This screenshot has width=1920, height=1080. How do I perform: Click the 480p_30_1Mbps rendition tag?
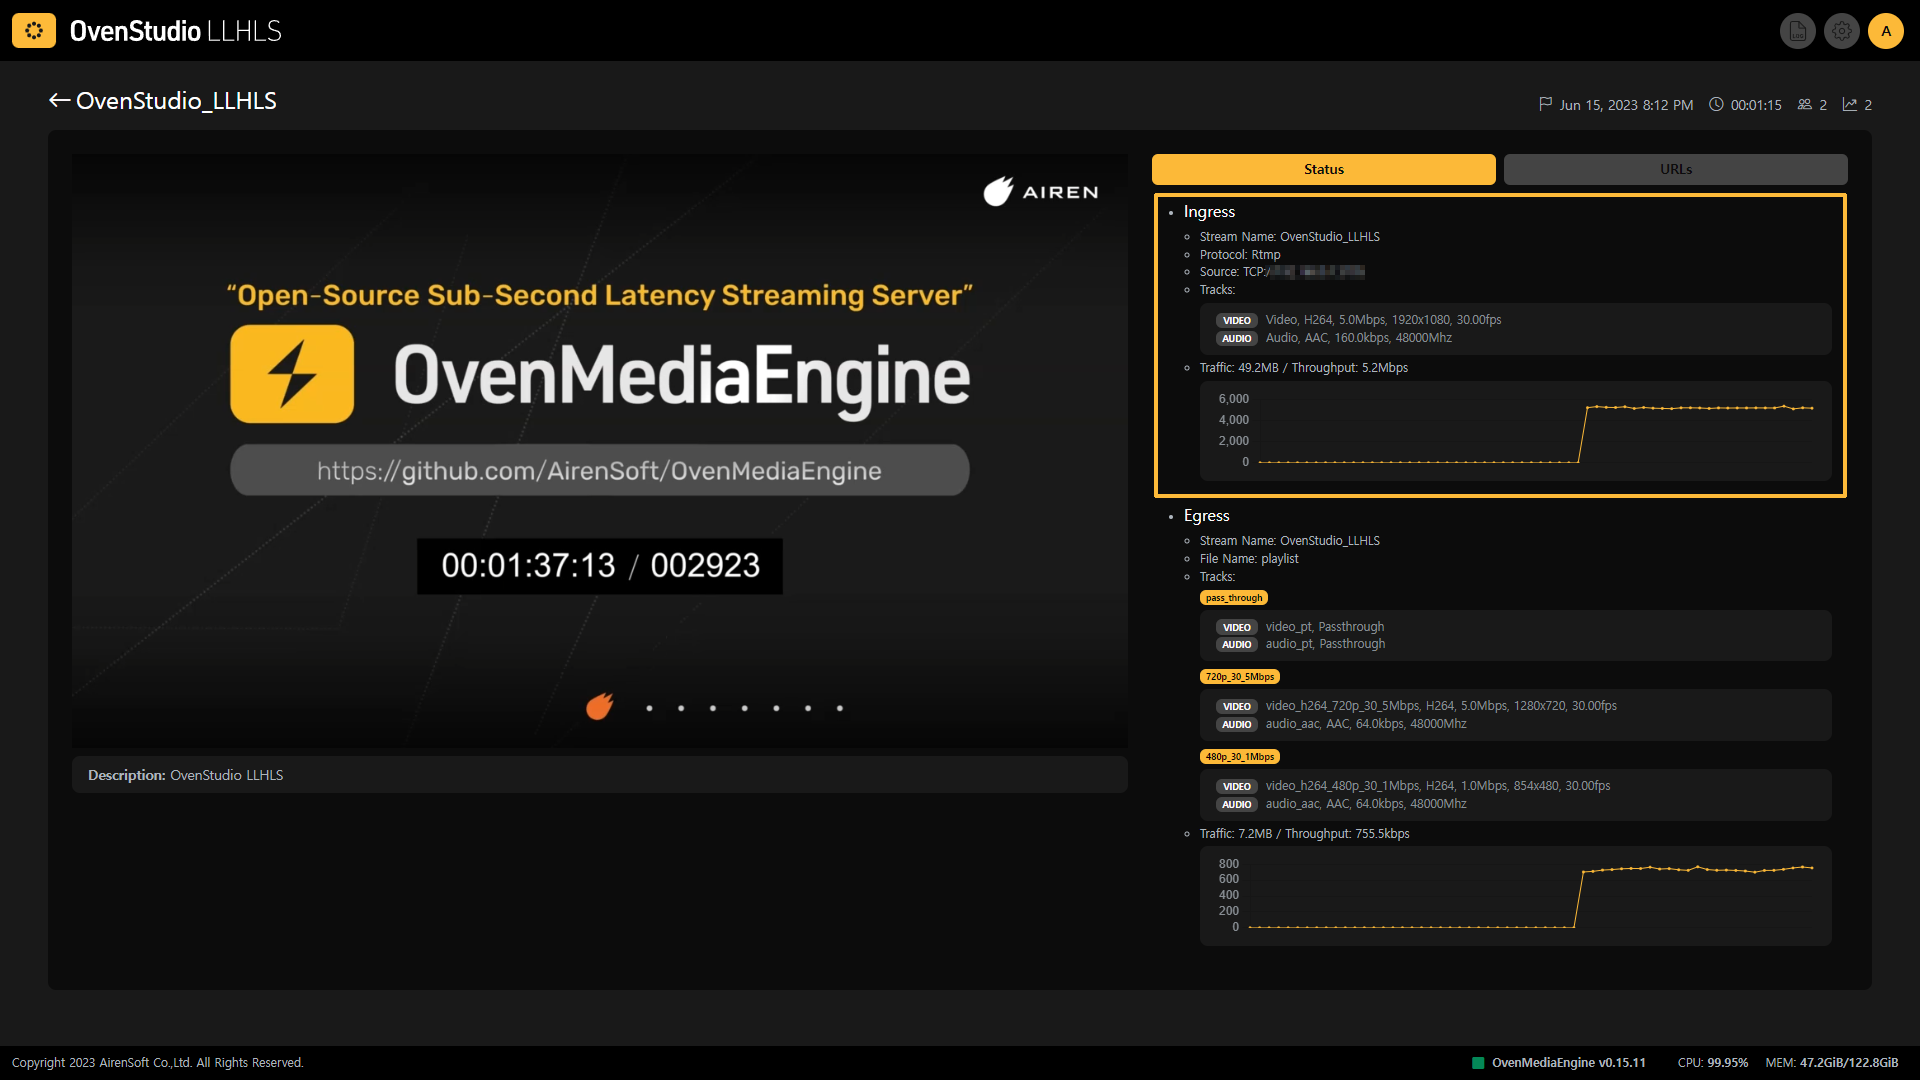(1239, 757)
